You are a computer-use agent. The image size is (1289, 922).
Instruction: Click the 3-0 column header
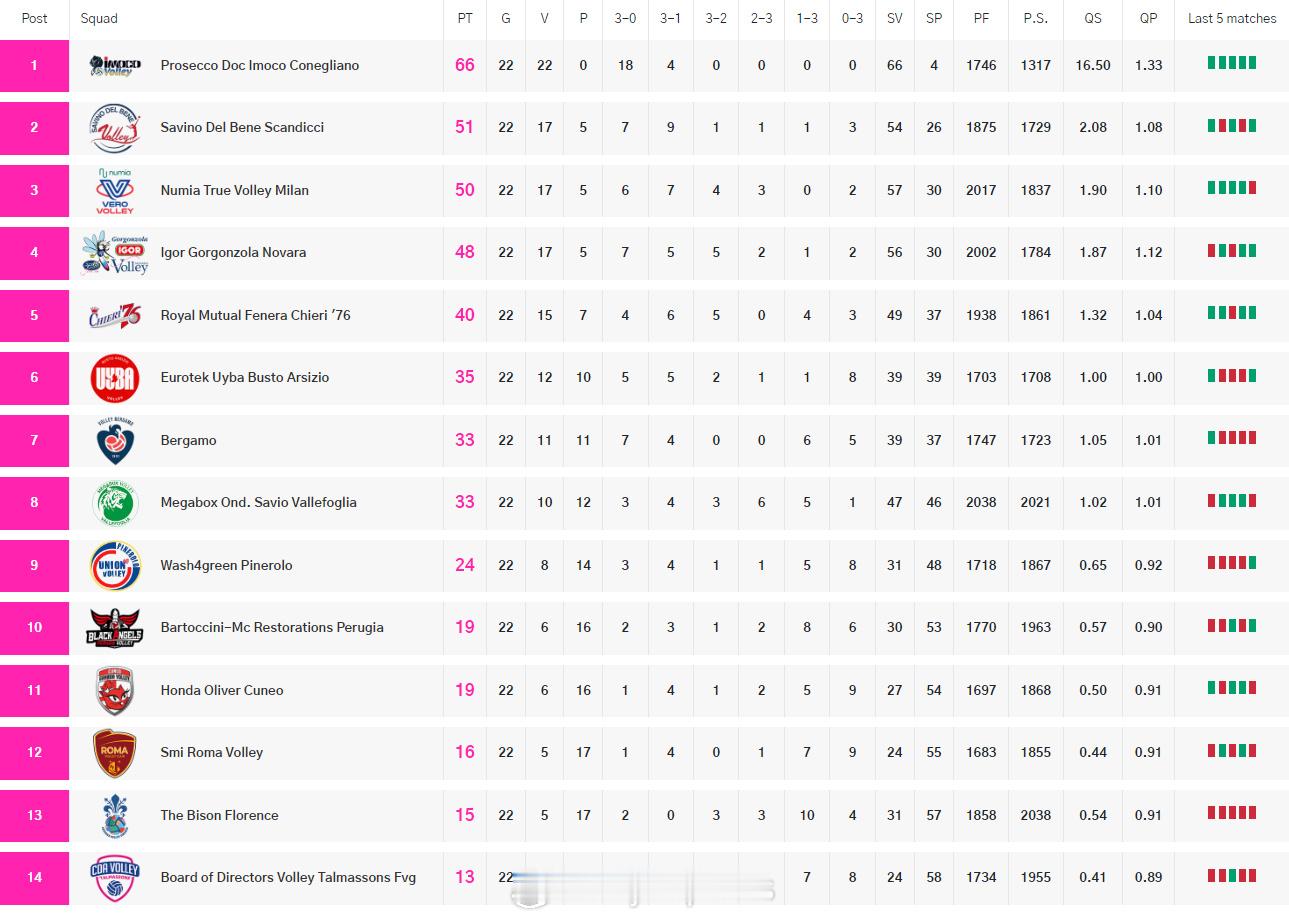(x=625, y=19)
